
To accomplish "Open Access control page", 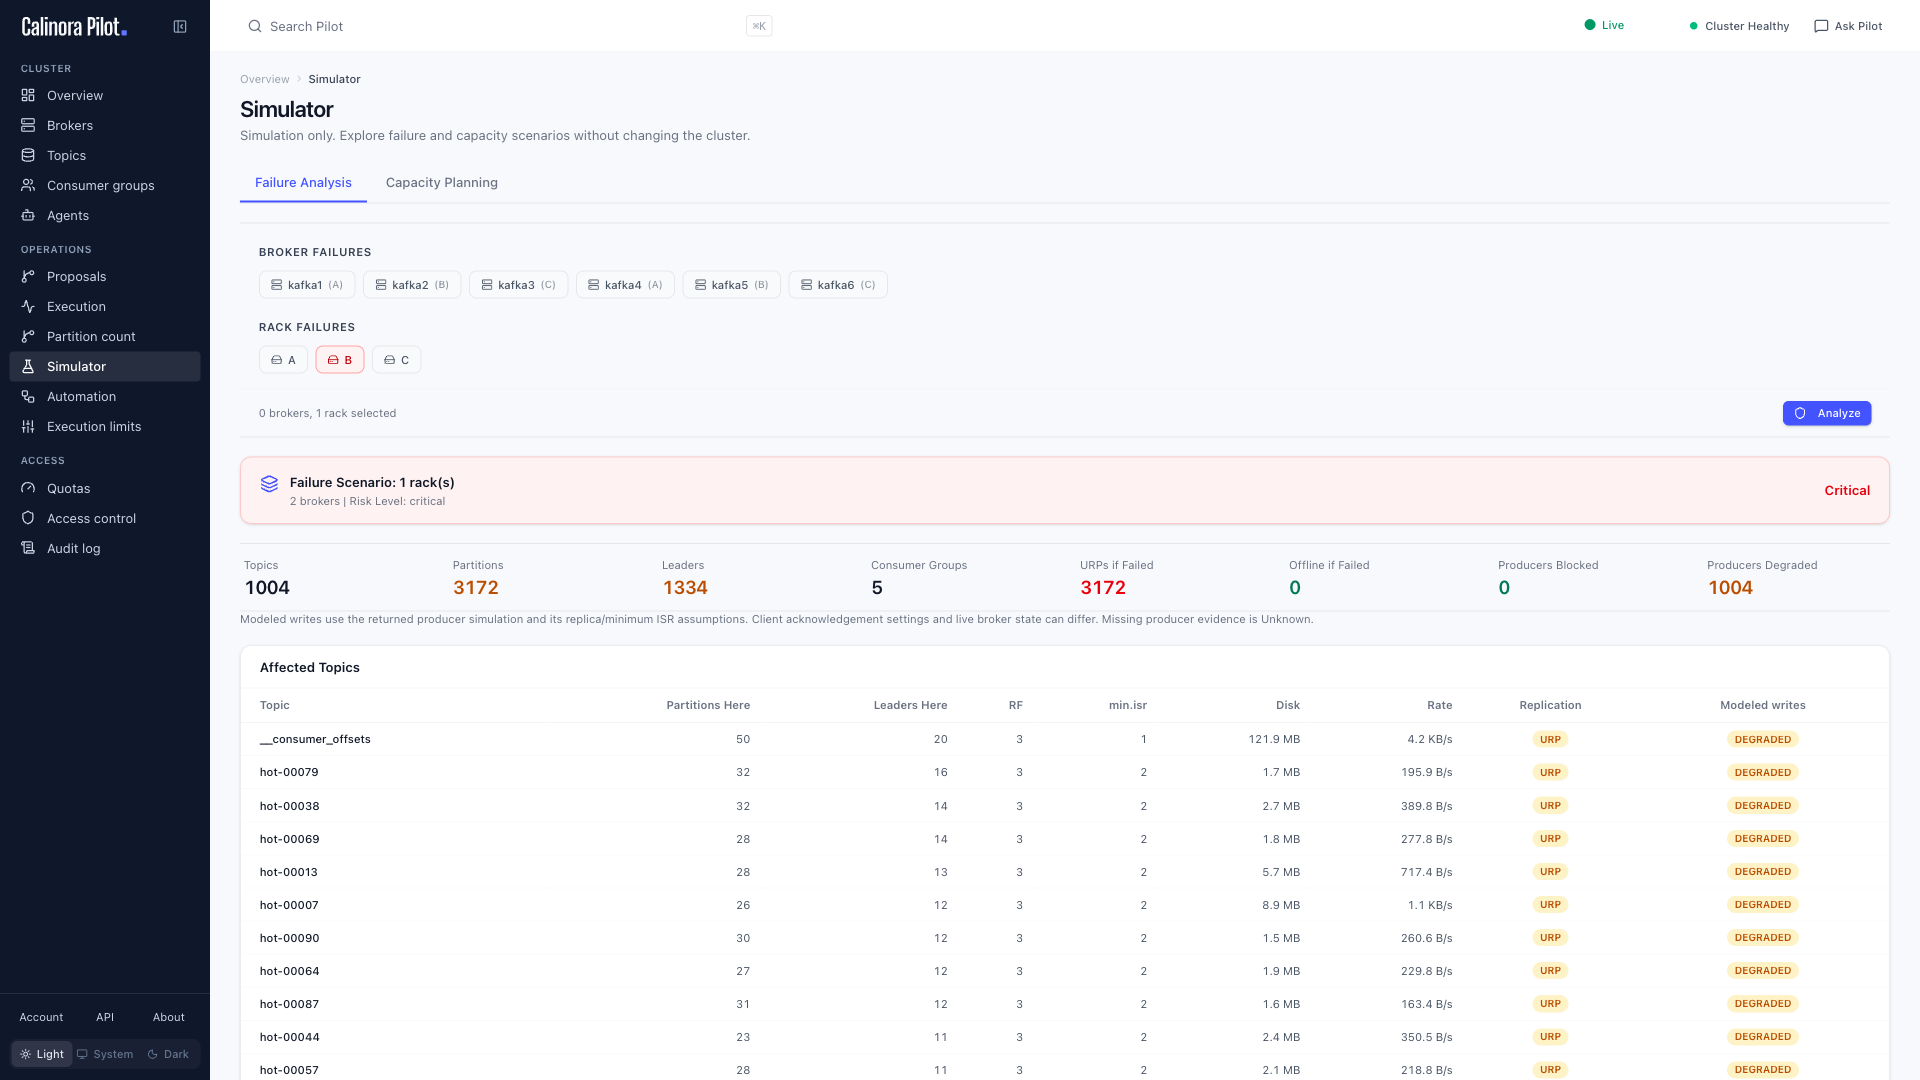I will coord(105,518).
